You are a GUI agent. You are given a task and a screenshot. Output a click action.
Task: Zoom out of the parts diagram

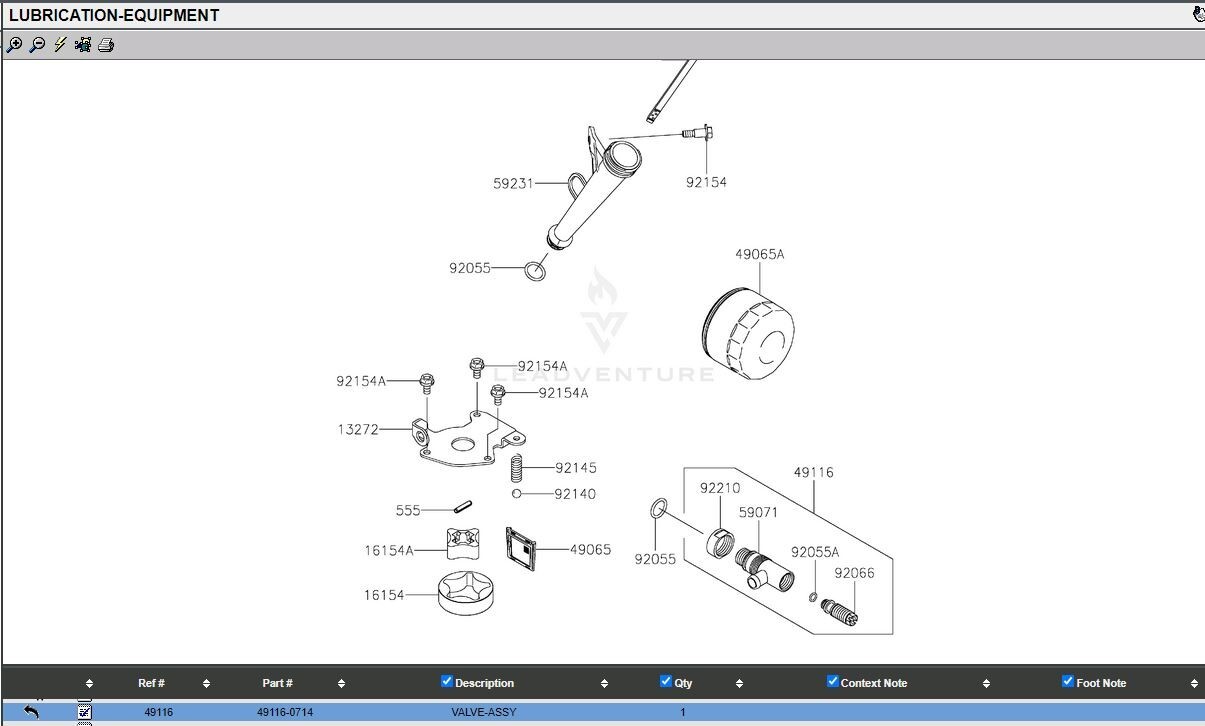click(x=37, y=45)
